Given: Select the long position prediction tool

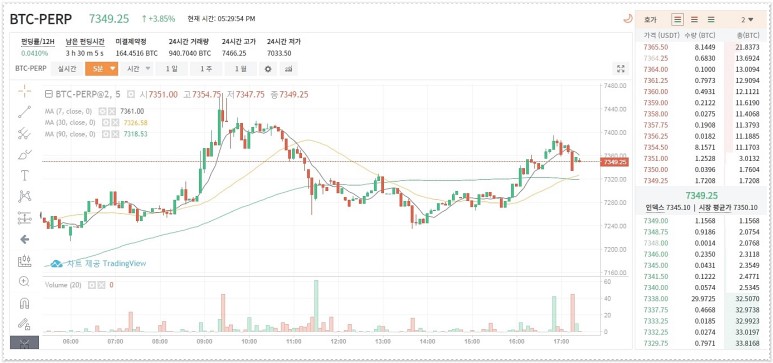Looking at the screenshot, I should pyautogui.click(x=24, y=218).
